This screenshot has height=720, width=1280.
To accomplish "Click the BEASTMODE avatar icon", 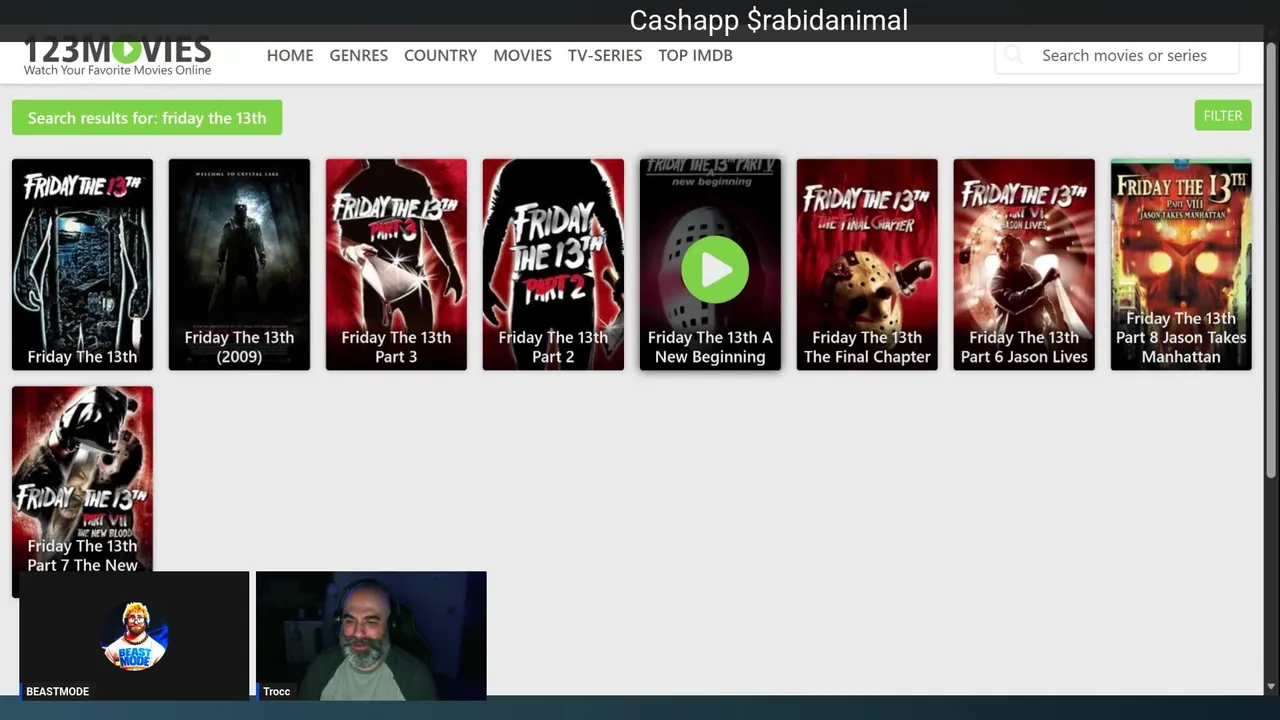I will pos(135,636).
